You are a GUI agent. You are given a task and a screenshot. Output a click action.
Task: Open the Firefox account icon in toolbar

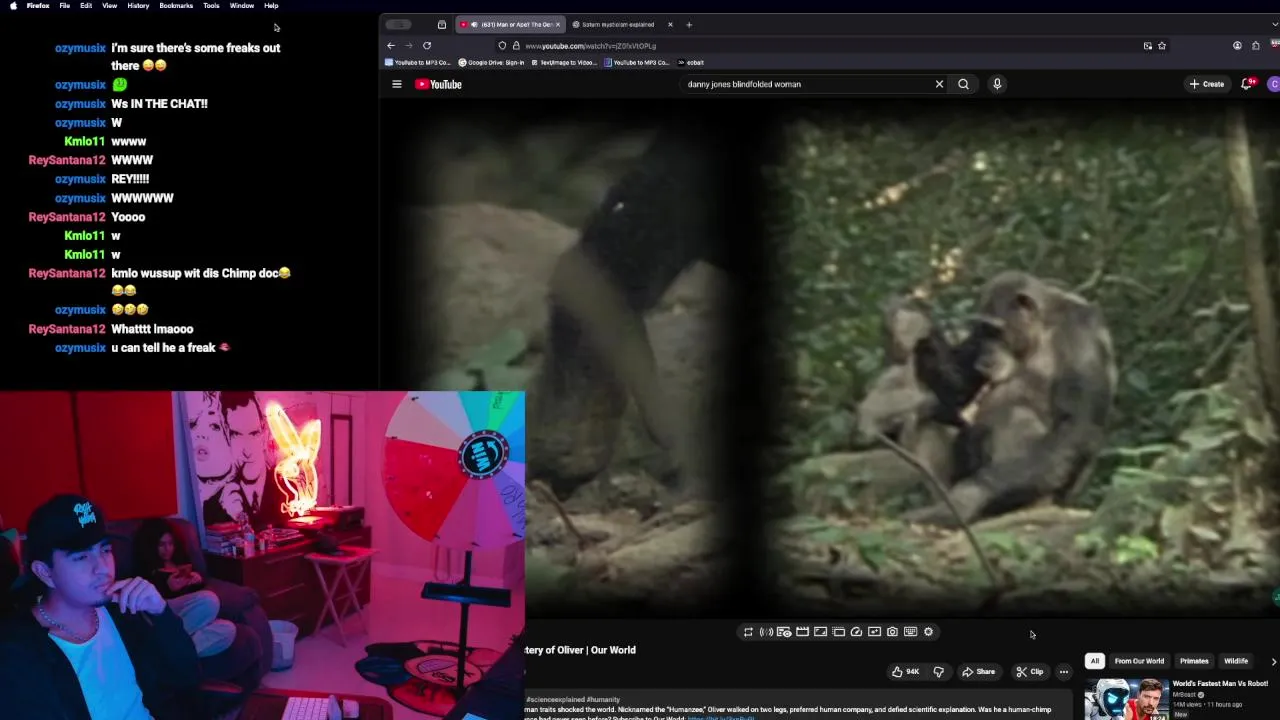coord(1237,45)
